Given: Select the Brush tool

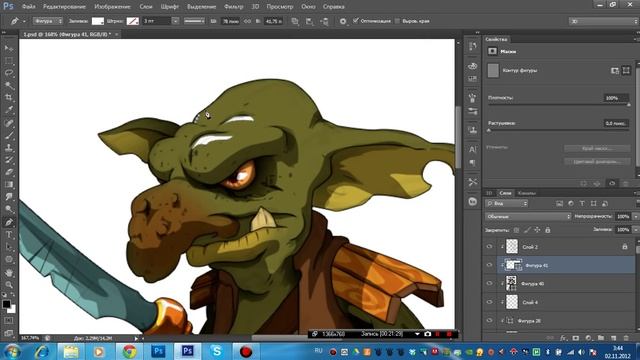Looking at the screenshot, I should 9,135.
